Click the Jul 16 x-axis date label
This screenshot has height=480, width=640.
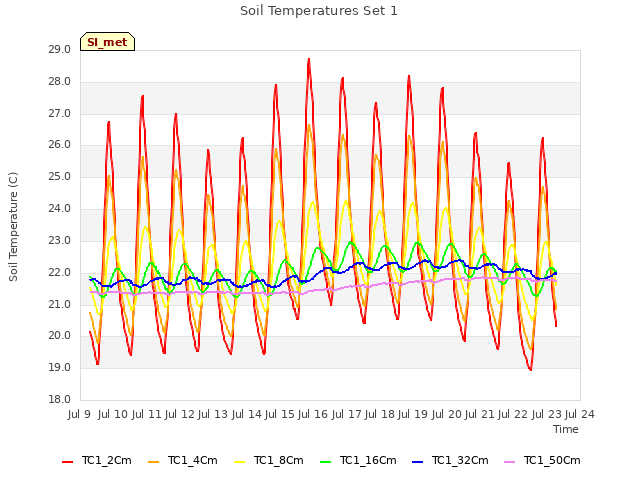[x=312, y=414]
